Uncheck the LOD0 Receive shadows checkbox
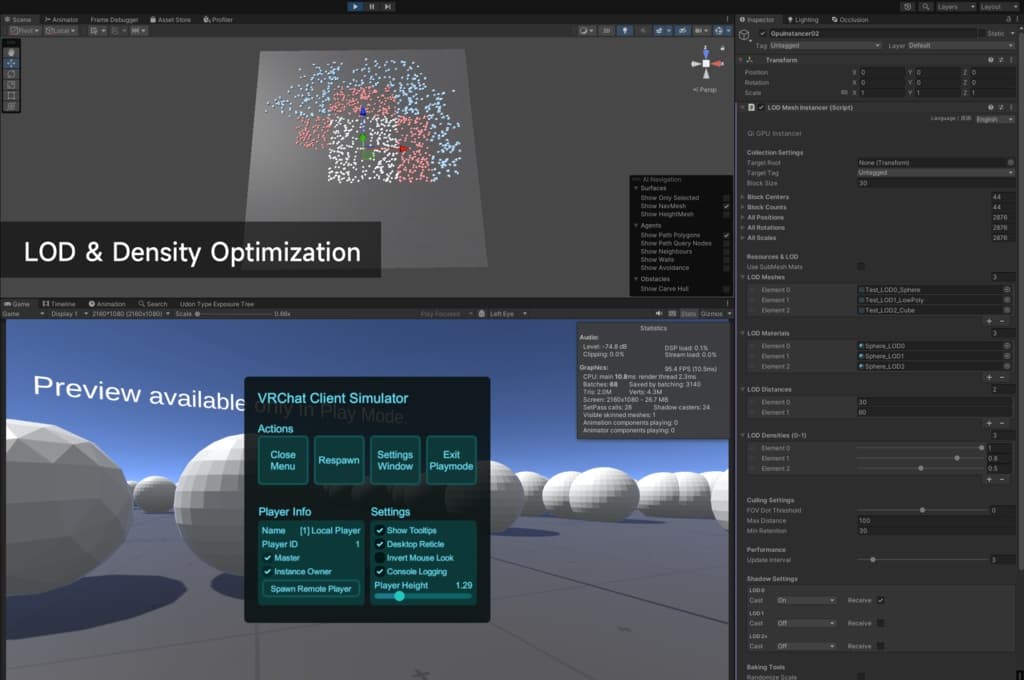This screenshot has width=1024, height=680. (881, 600)
